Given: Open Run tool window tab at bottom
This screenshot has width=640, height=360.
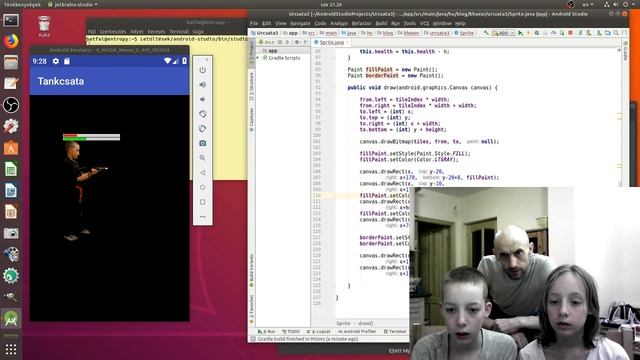Looking at the screenshot, I should point(266,331).
